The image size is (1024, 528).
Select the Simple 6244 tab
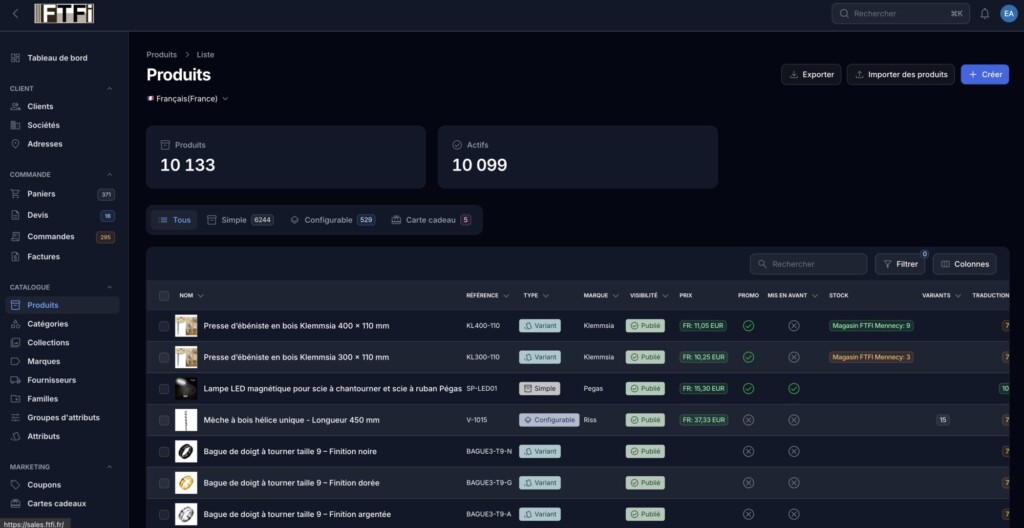(x=240, y=220)
